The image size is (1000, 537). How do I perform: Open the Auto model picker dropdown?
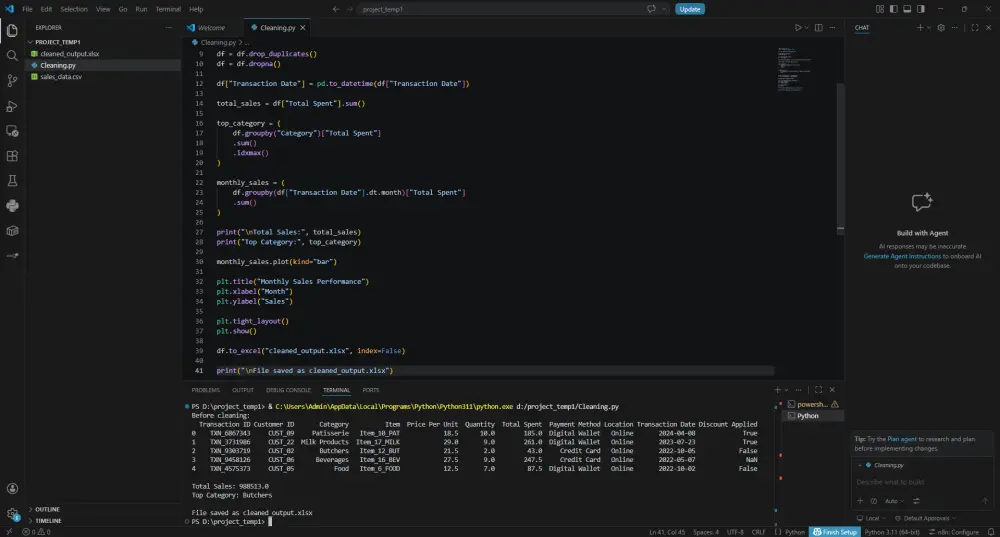894,501
